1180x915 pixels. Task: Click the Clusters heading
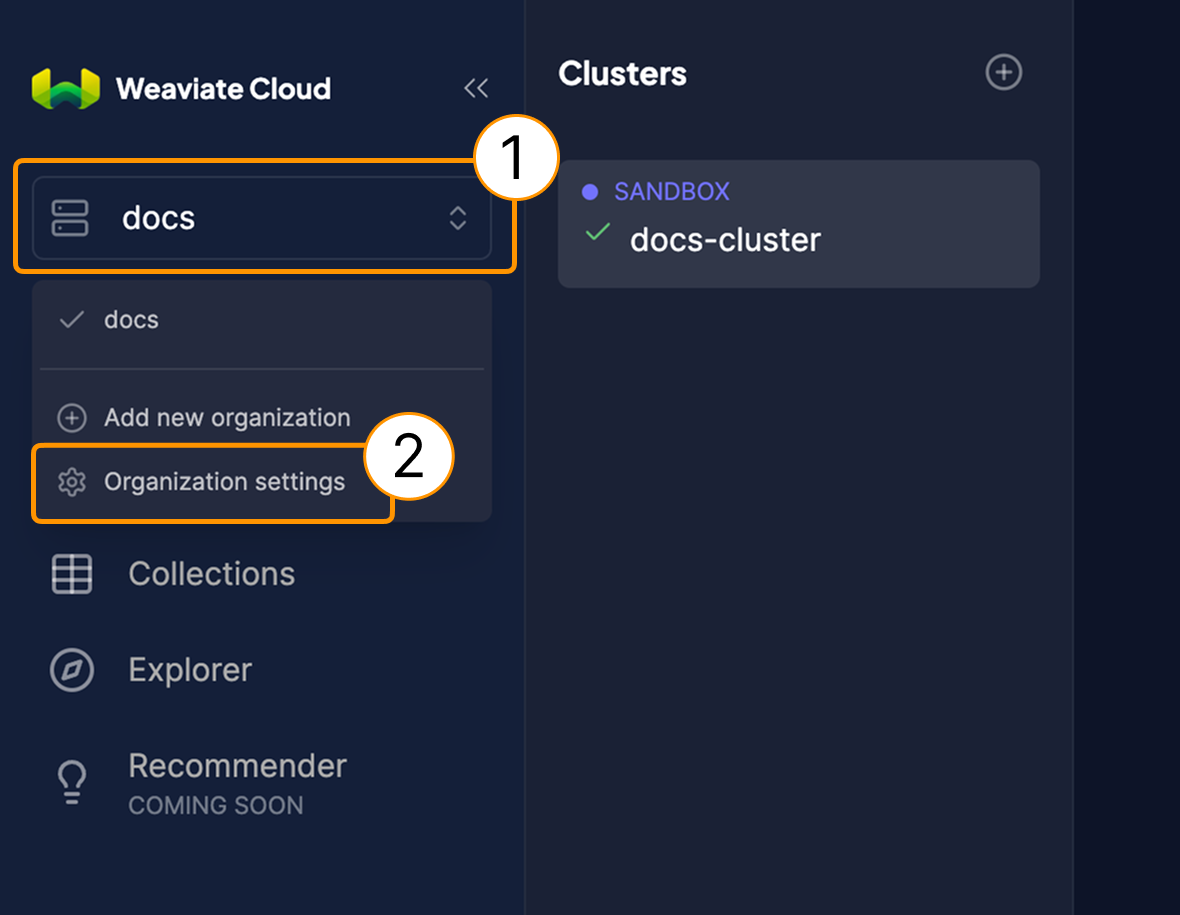(x=622, y=74)
